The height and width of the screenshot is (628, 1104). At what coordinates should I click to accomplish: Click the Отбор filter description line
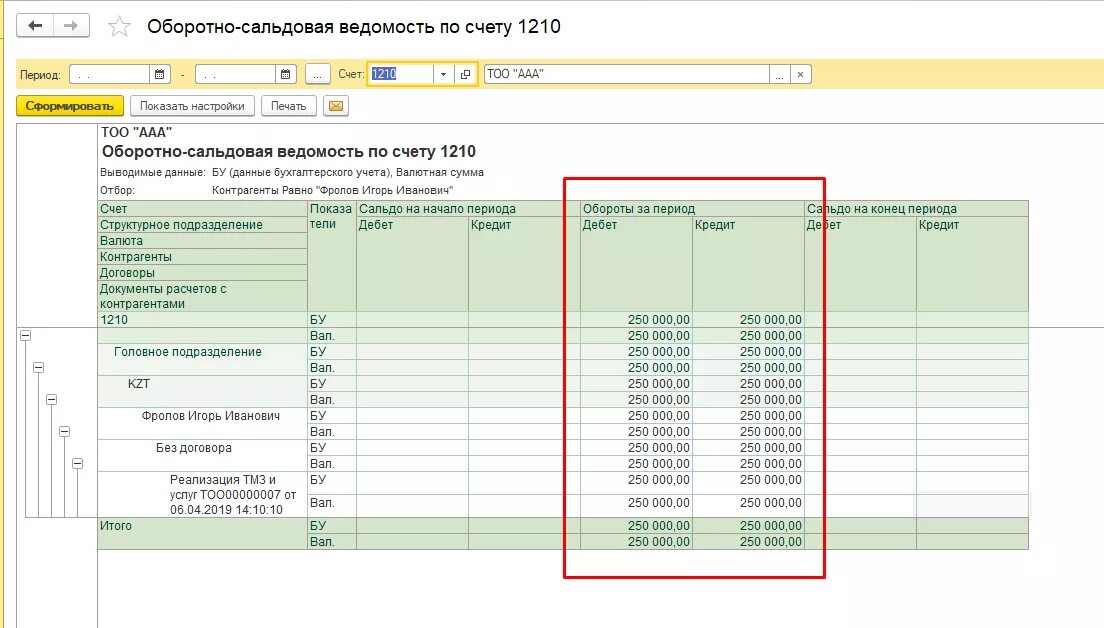[277, 190]
